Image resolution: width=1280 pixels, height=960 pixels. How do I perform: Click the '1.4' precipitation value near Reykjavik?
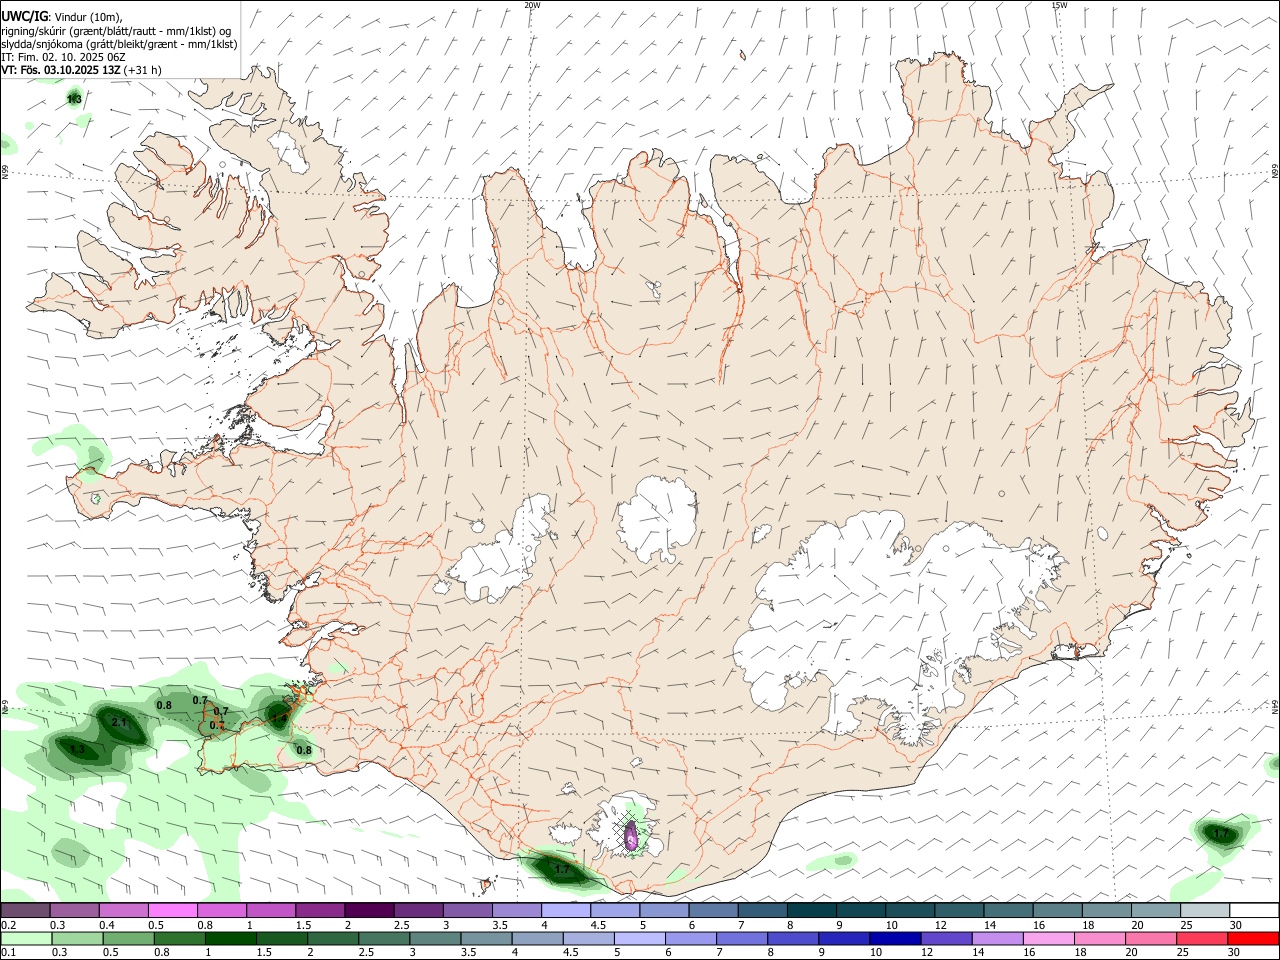(x=279, y=717)
